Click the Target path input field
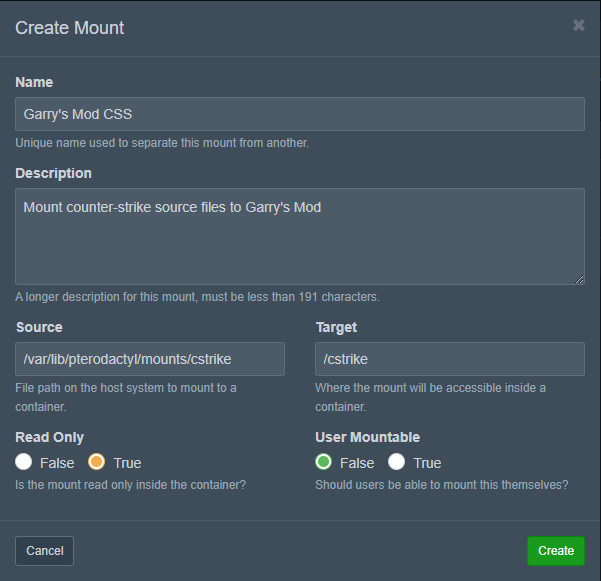The width and height of the screenshot is (601, 581). (x=450, y=359)
